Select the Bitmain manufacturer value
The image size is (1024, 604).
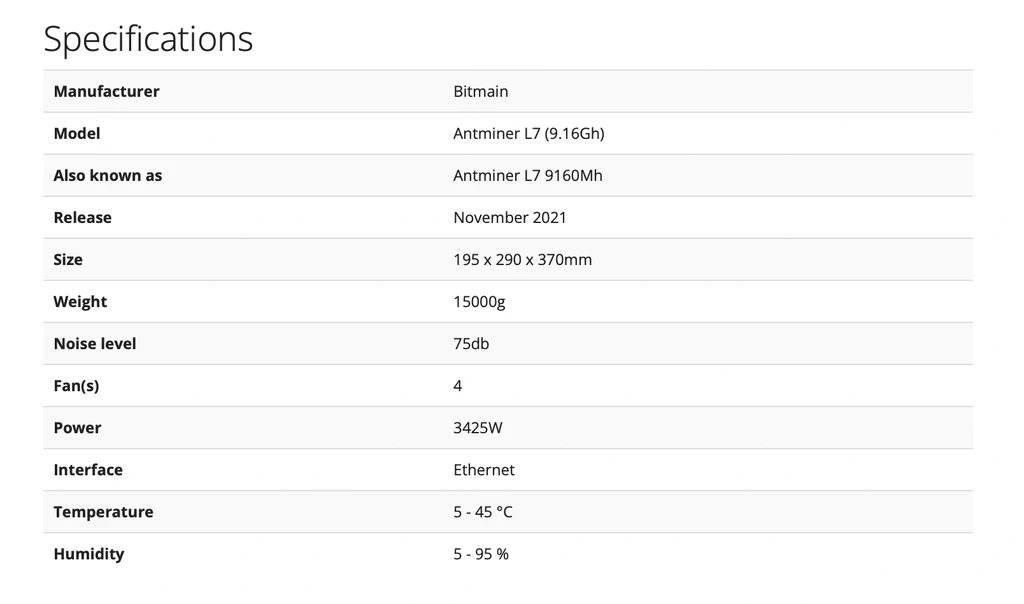[x=480, y=91]
